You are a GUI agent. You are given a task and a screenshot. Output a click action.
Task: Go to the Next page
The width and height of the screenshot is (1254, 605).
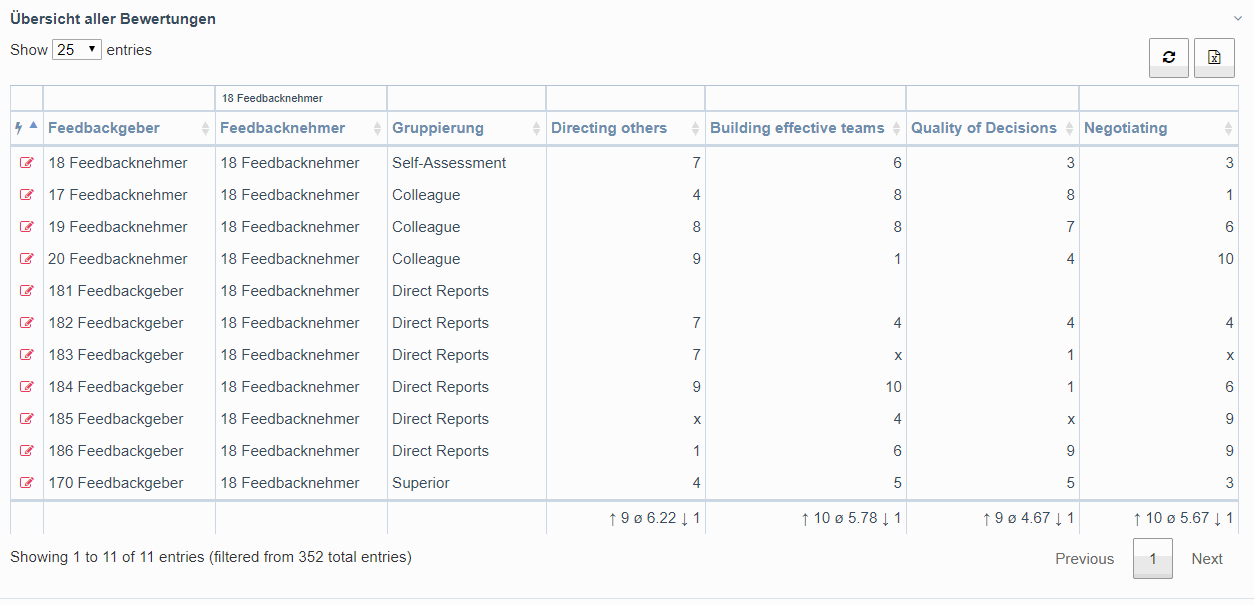pos(1206,559)
